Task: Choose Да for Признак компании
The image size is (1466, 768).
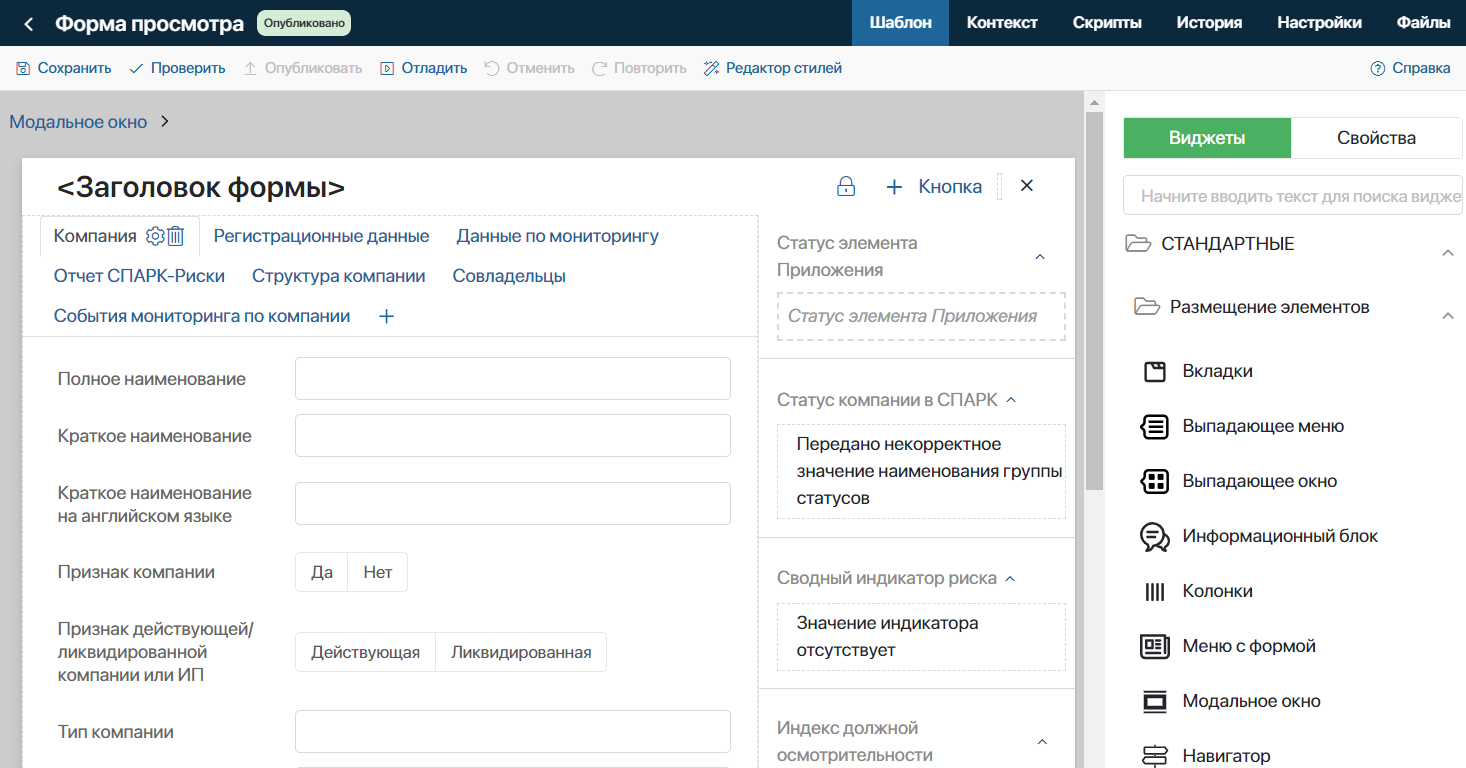Action: tap(322, 573)
